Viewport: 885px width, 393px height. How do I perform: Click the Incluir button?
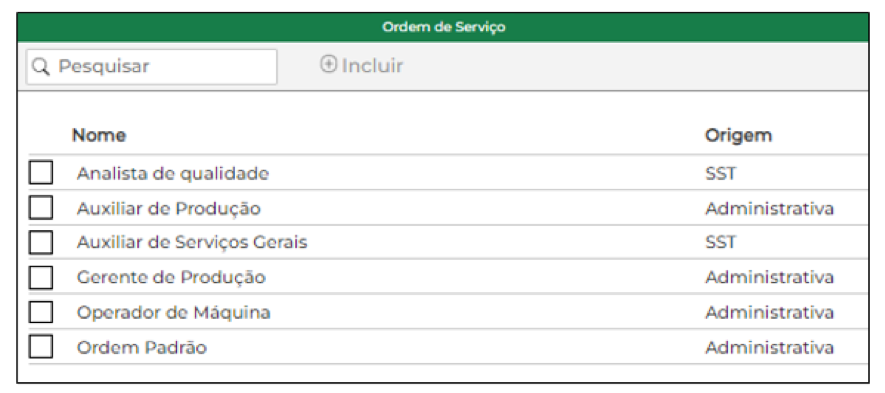pos(362,65)
